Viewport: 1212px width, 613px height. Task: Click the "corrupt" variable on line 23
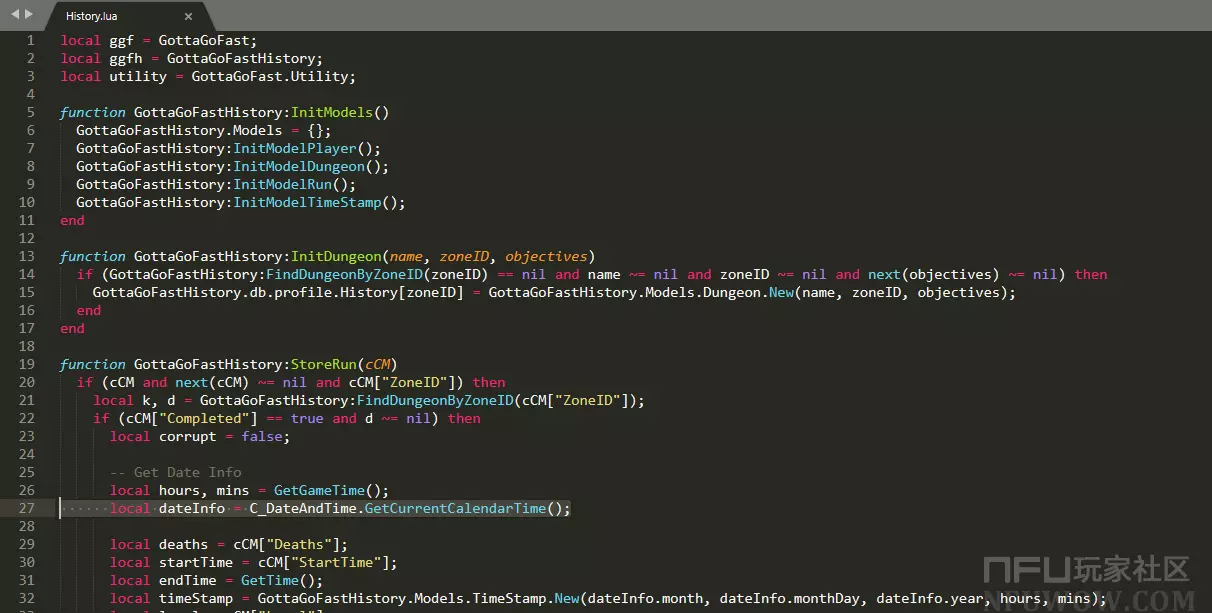pyautogui.click(x=187, y=436)
